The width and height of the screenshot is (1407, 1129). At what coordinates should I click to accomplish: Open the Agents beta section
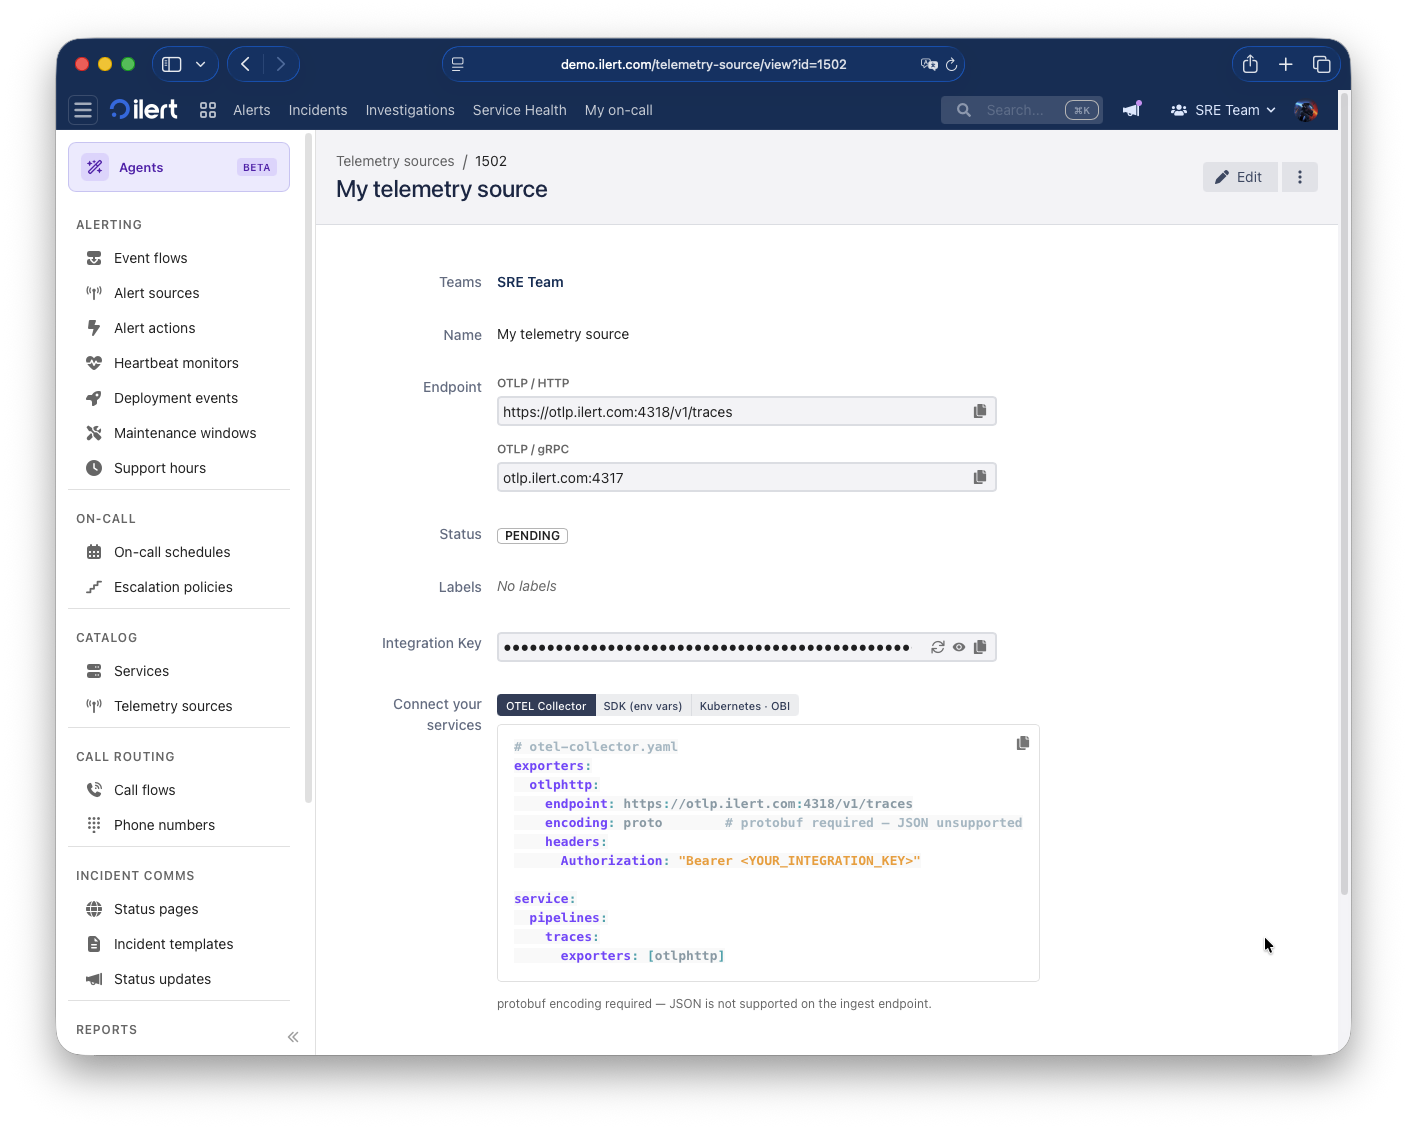point(179,167)
